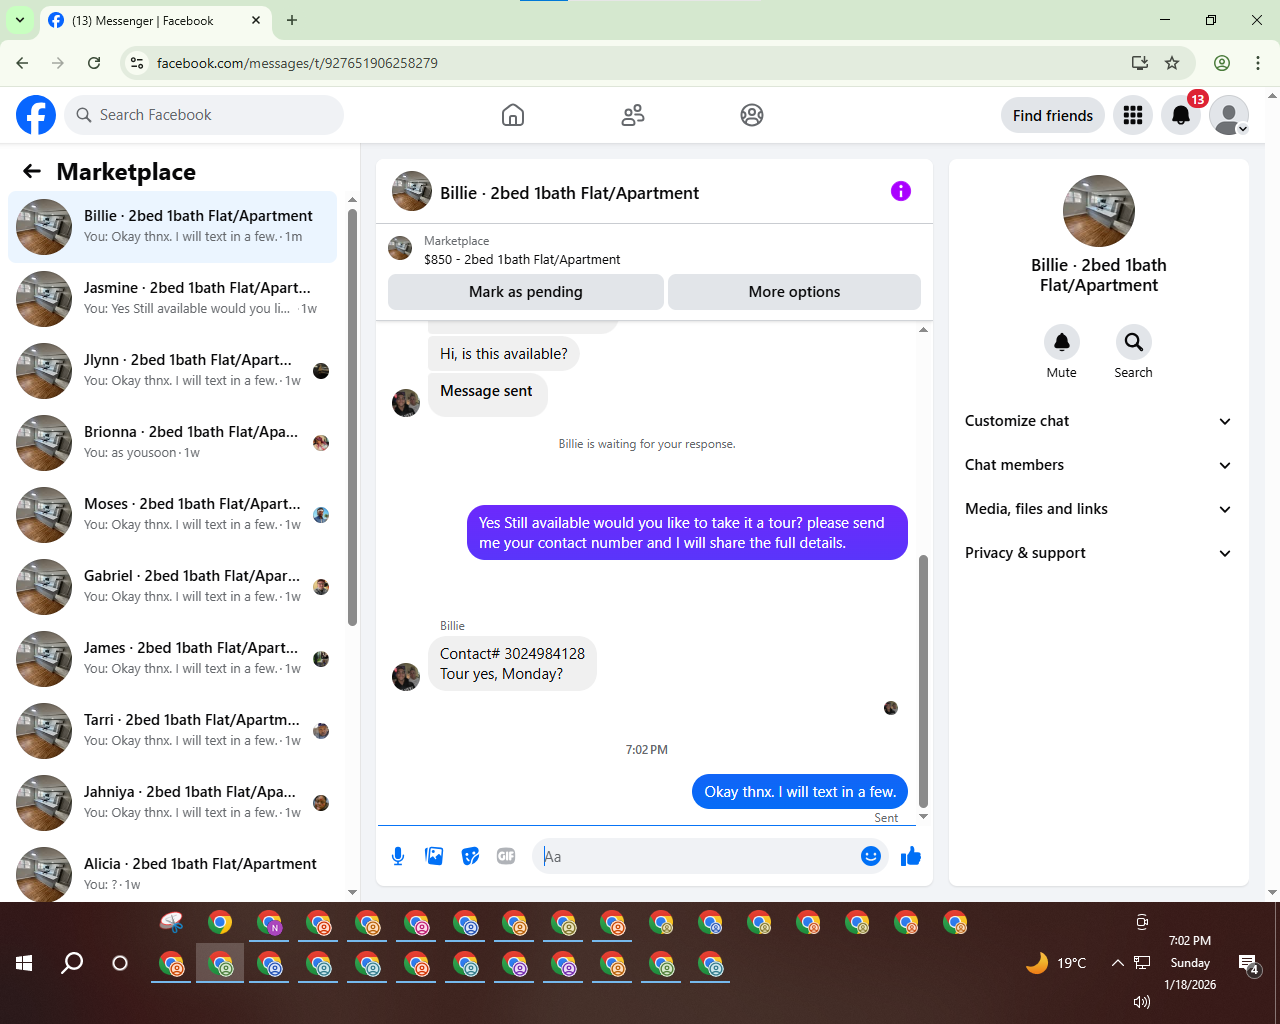Click the browser address bar URL
The width and height of the screenshot is (1280, 1024).
pos(297,63)
